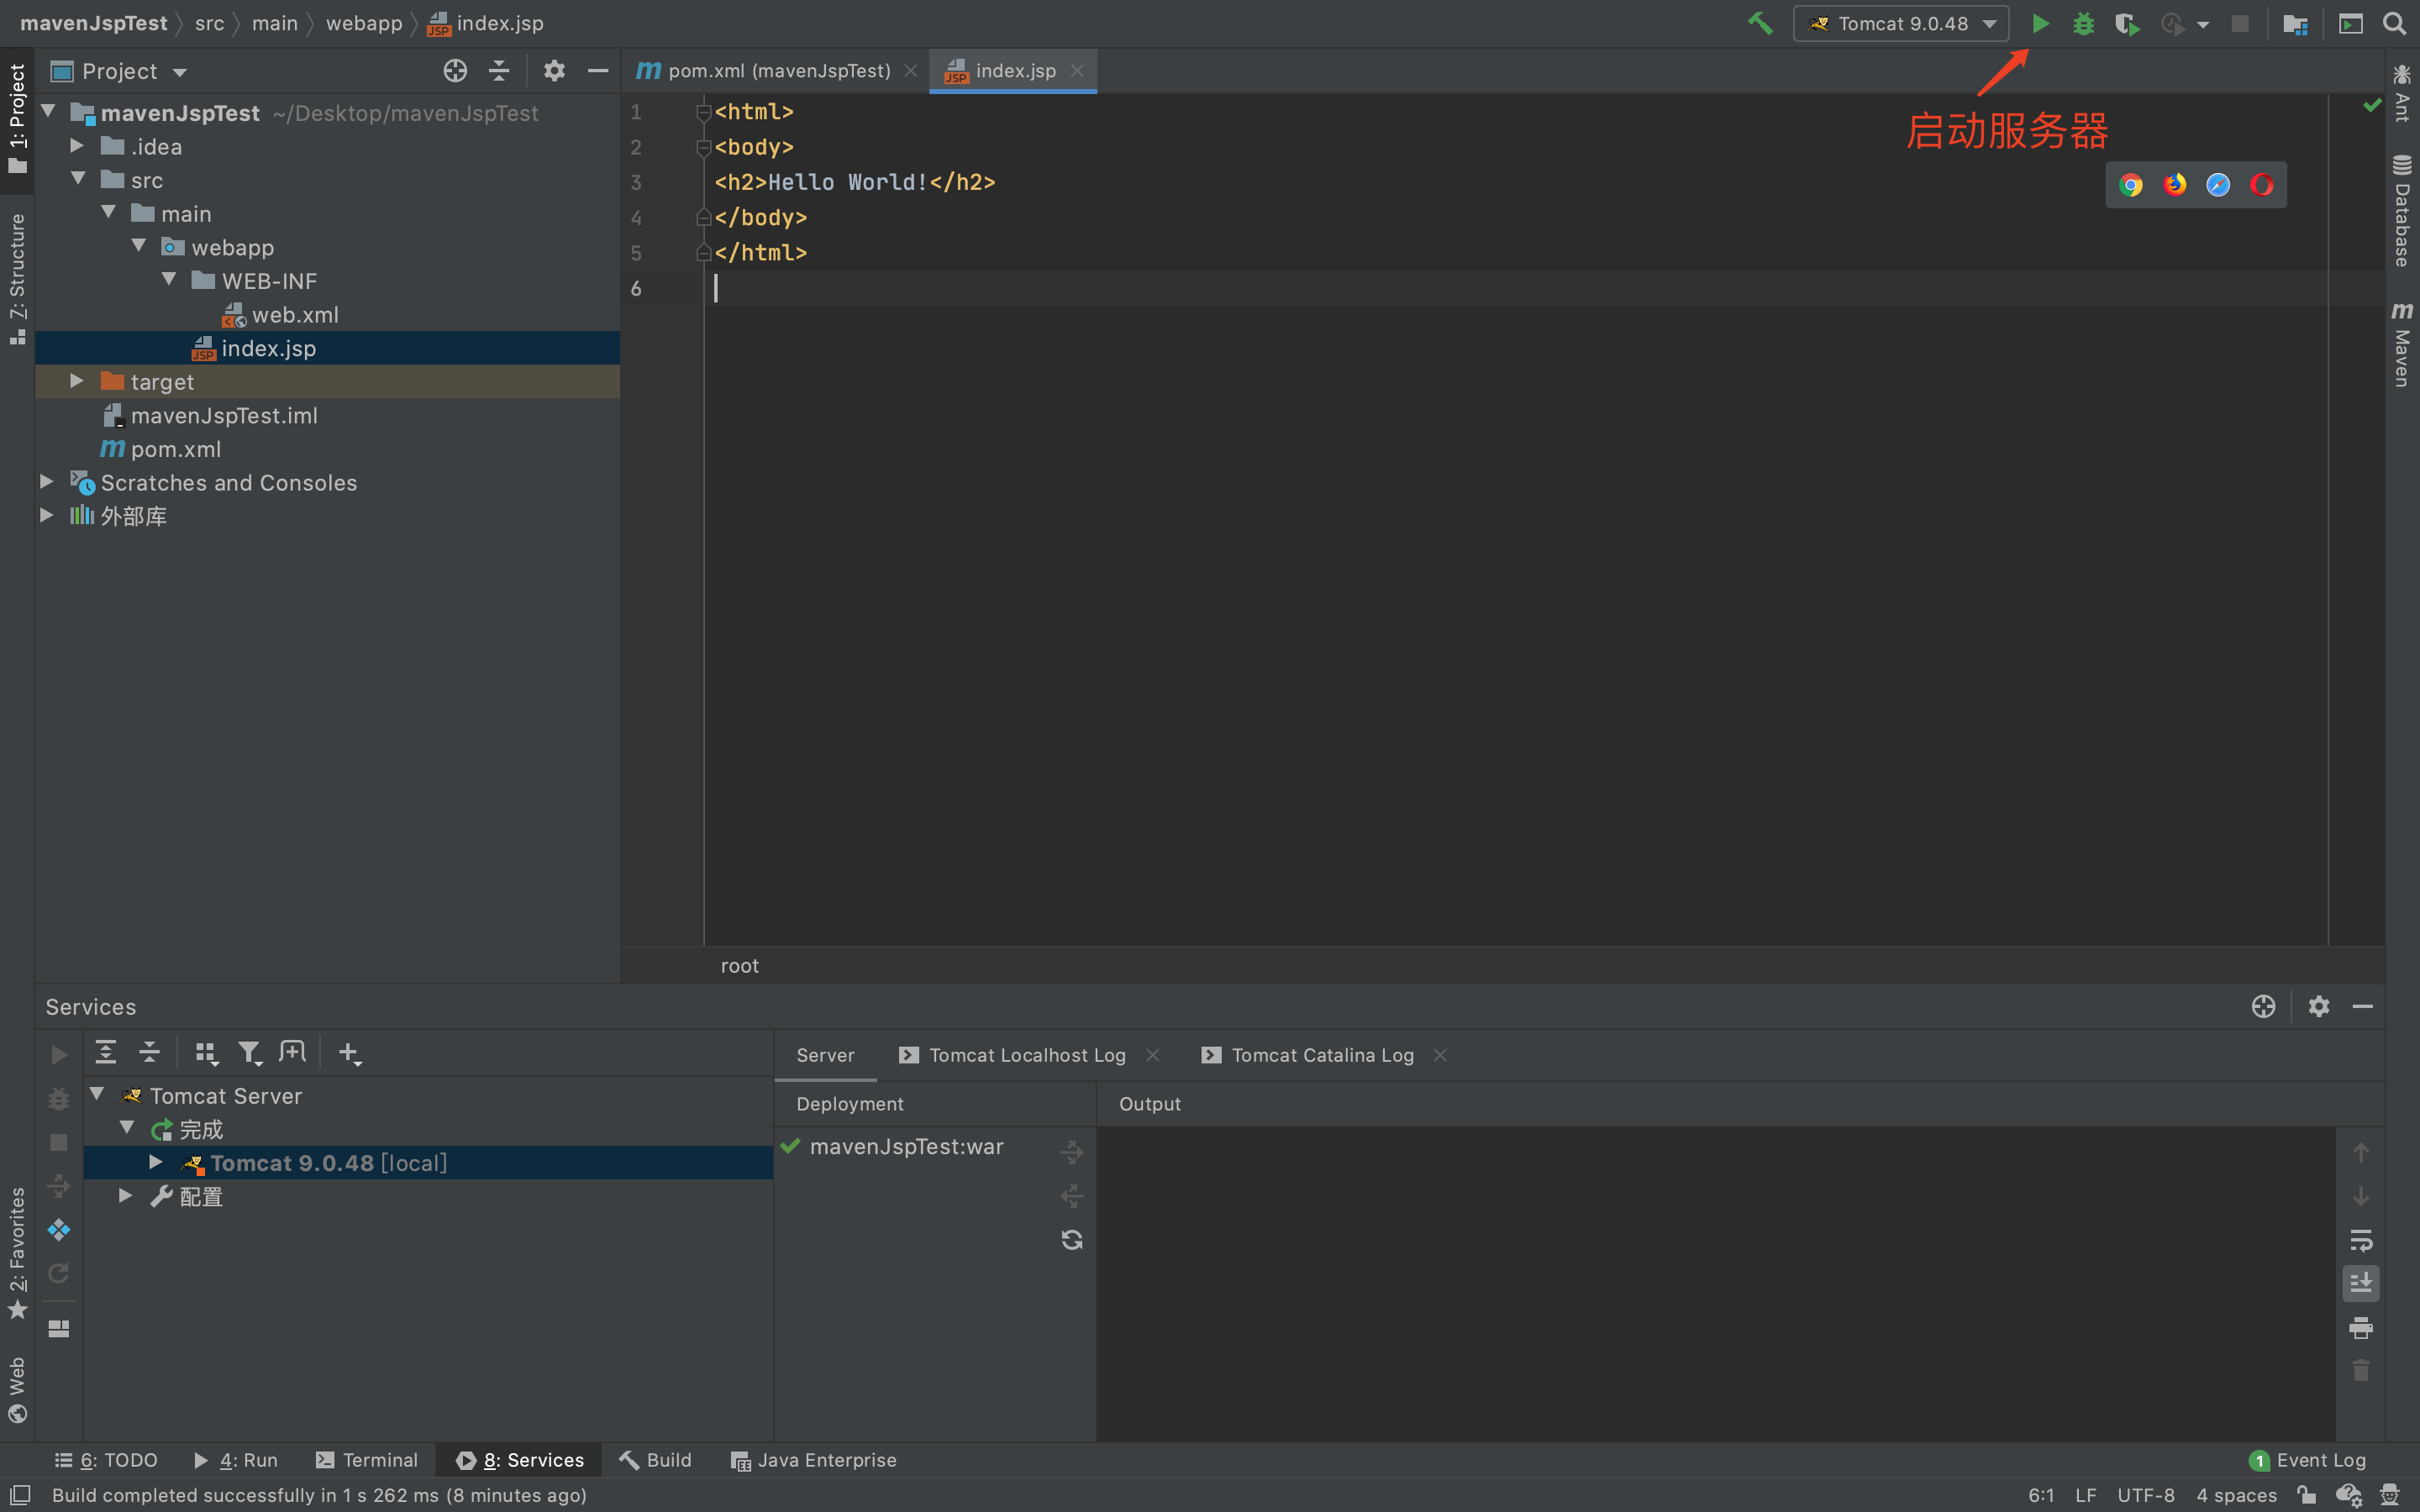The height and width of the screenshot is (1512, 2420).
Task: Open index.jsp in Firefox browser
Action: coord(2174,185)
